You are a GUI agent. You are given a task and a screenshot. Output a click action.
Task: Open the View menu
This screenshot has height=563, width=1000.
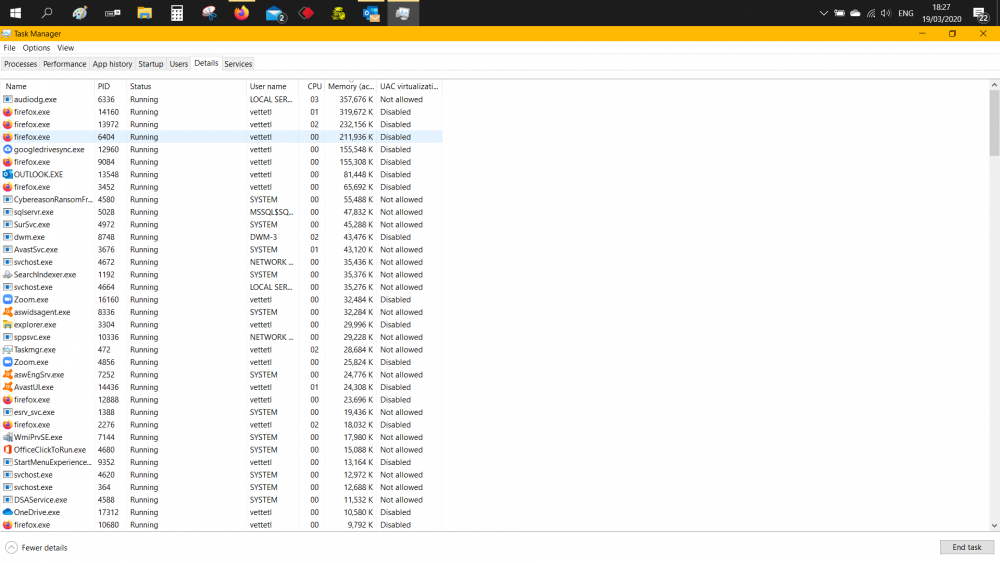(66, 48)
